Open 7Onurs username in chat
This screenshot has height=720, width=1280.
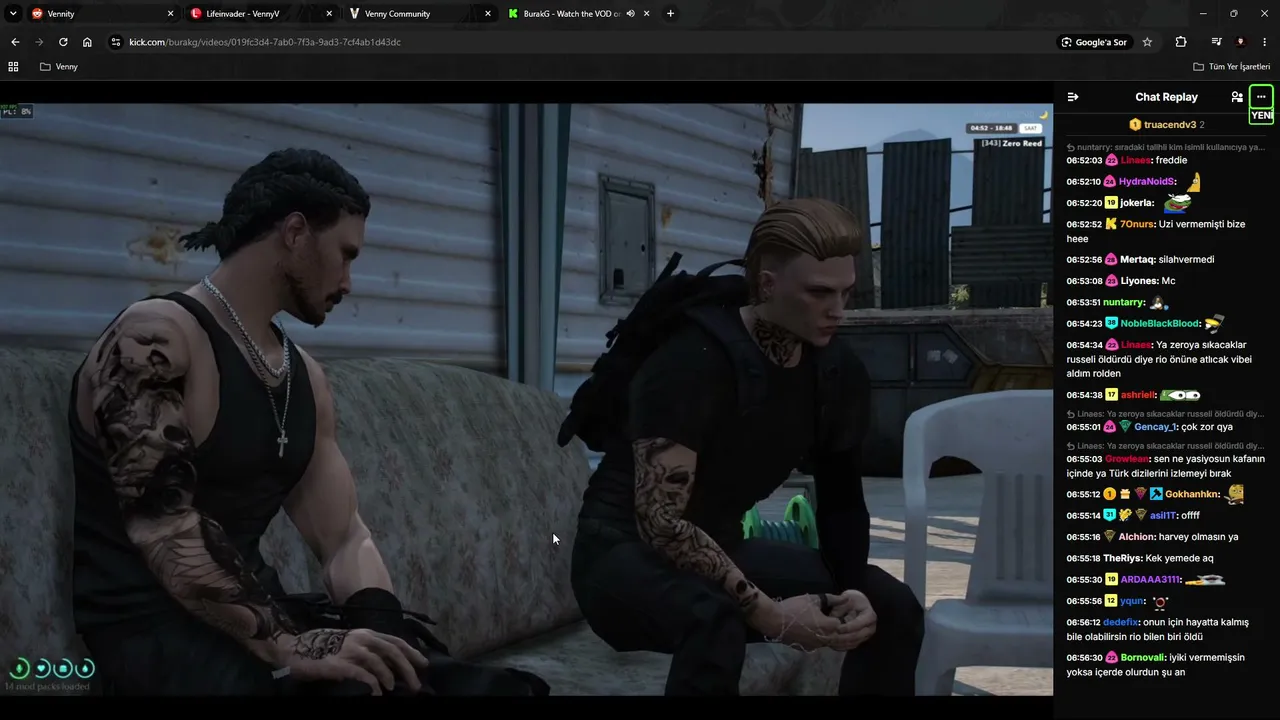(x=1137, y=224)
